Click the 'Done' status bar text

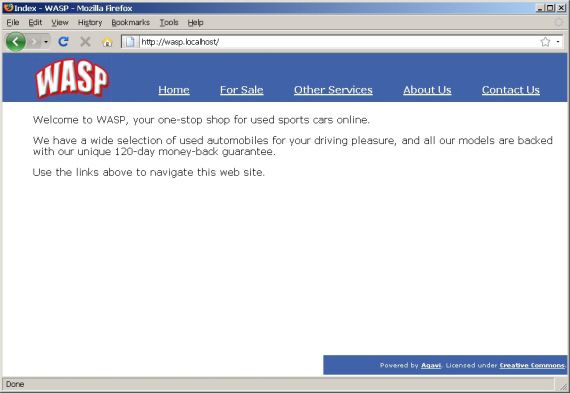pyautogui.click(x=15, y=384)
